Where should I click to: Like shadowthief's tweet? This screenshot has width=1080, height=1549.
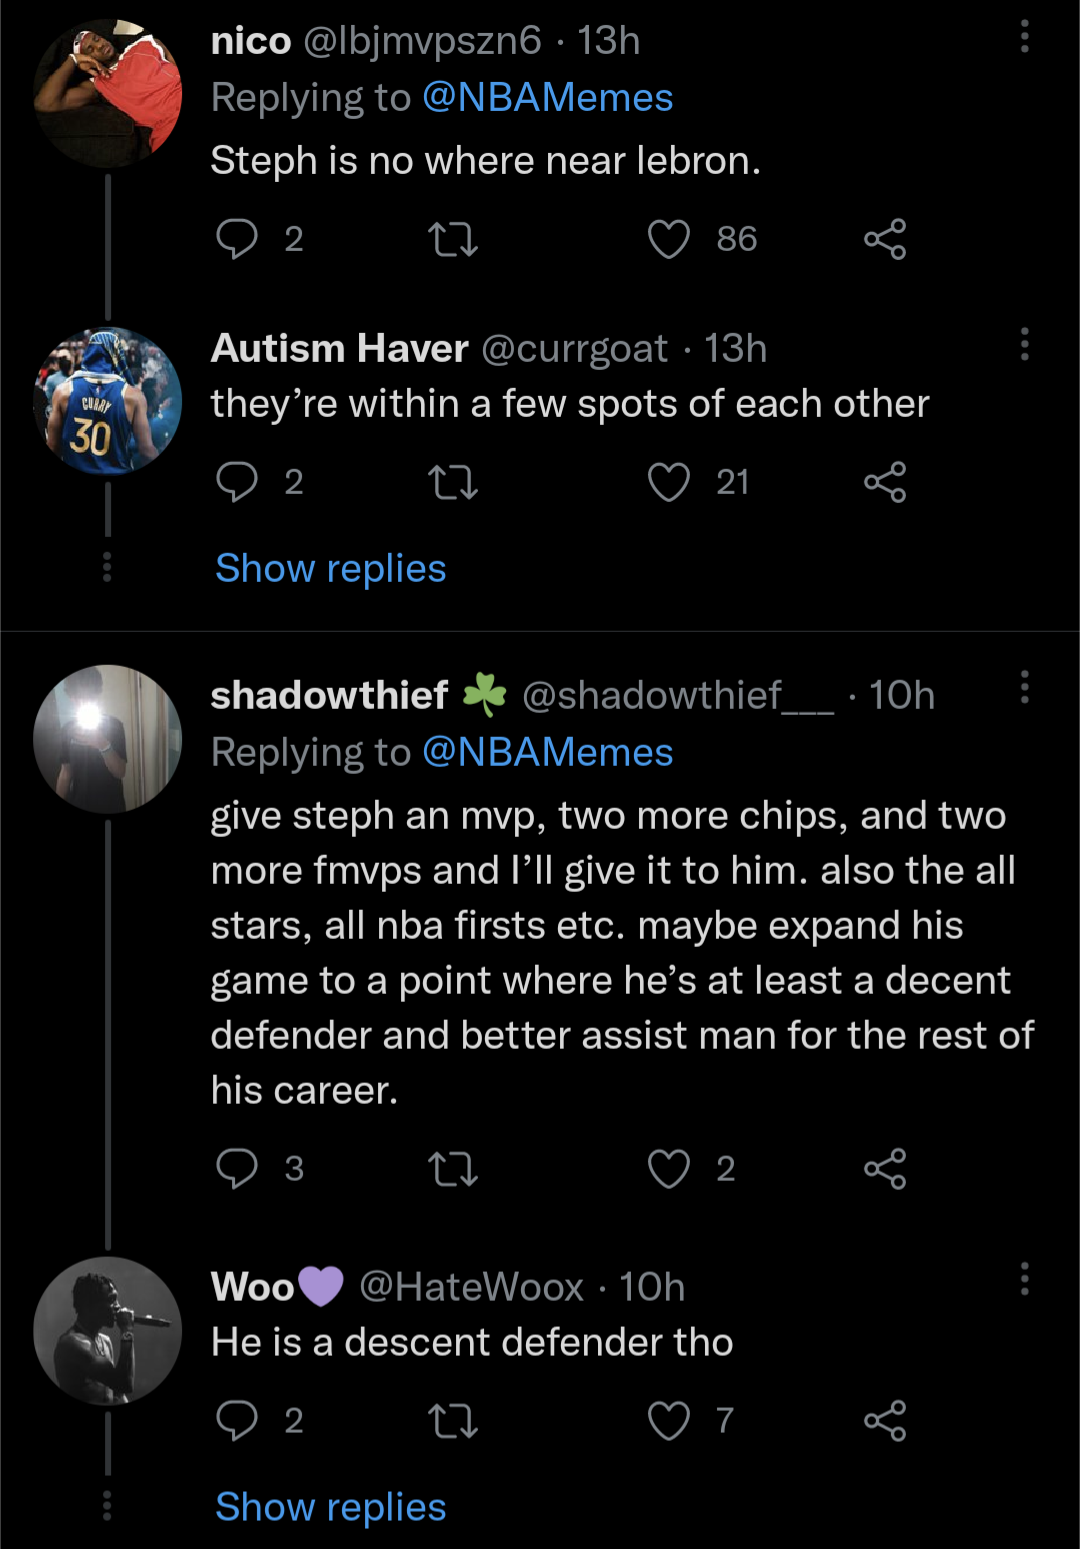[669, 1169]
